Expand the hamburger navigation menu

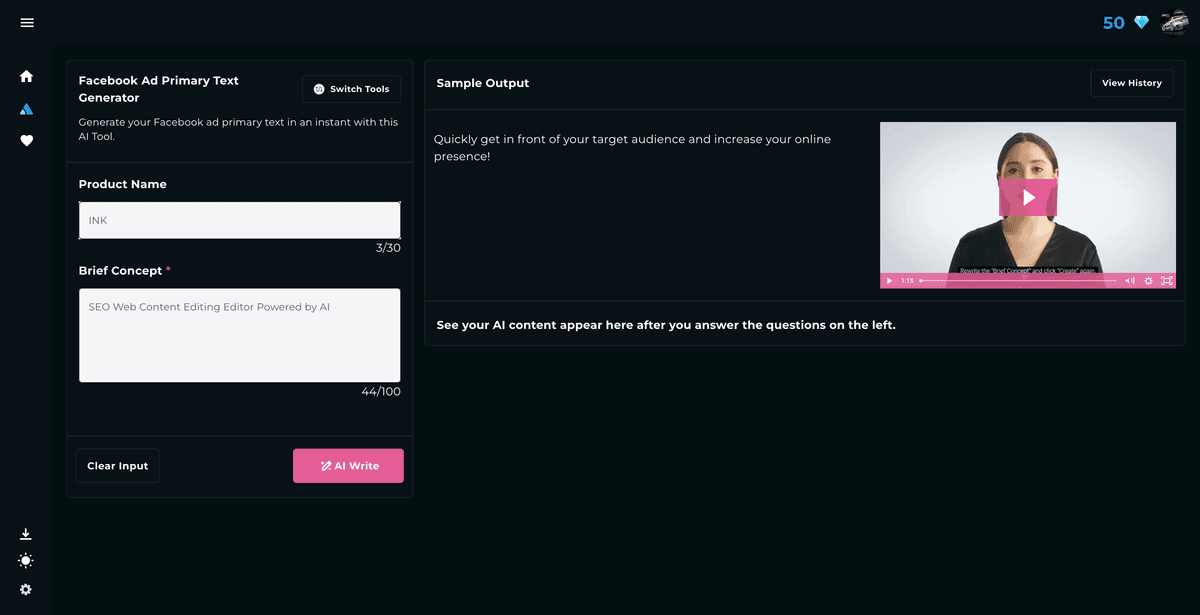click(x=26, y=22)
